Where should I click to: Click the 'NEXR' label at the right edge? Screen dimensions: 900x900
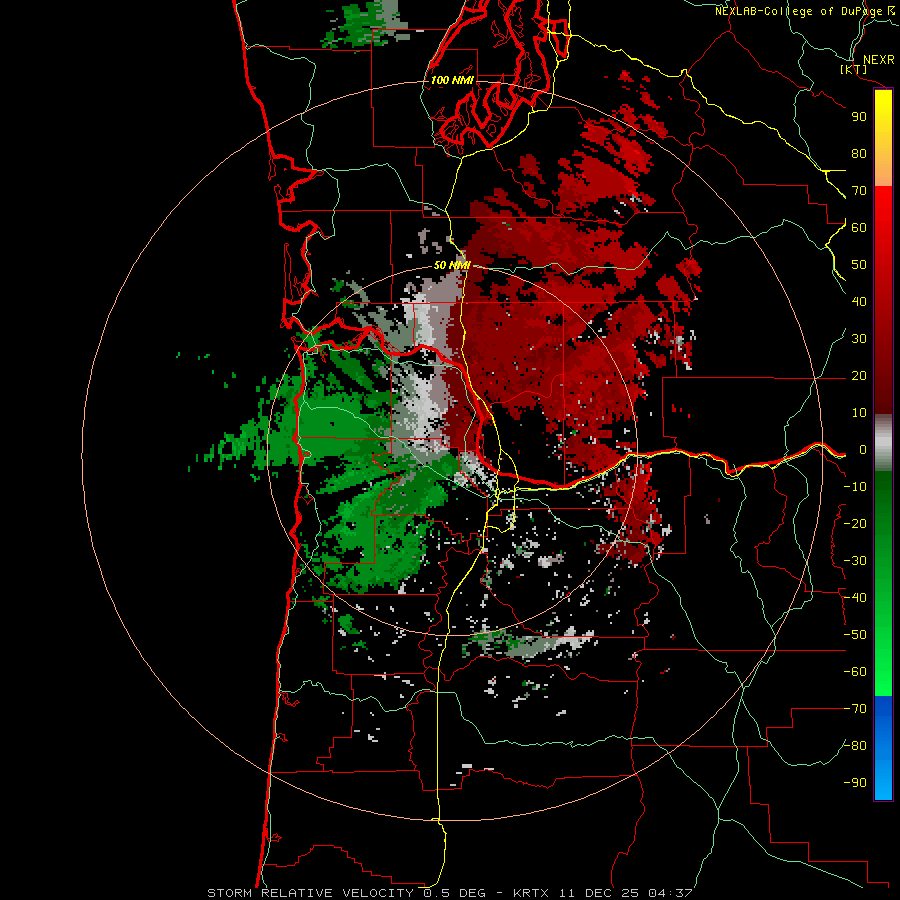(878, 60)
